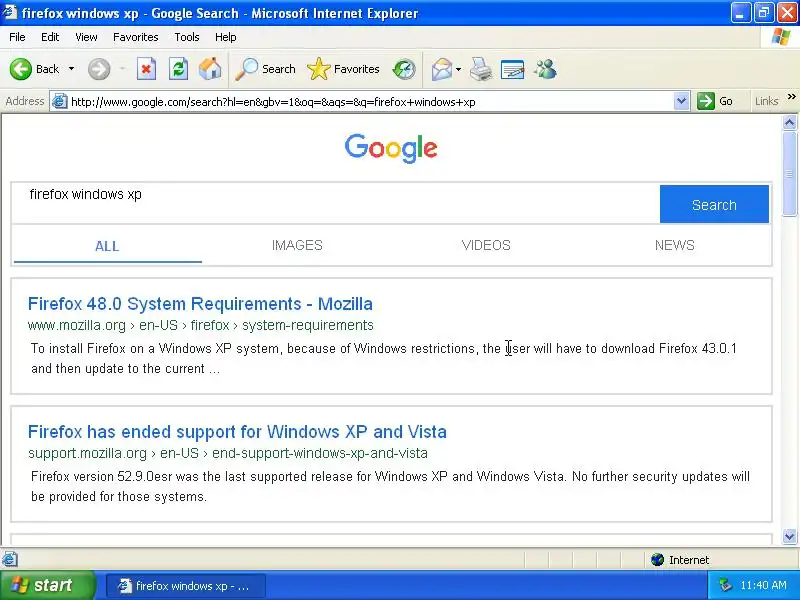
Task: Open Firefox 48.0 System Requirements result
Action: tap(200, 304)
